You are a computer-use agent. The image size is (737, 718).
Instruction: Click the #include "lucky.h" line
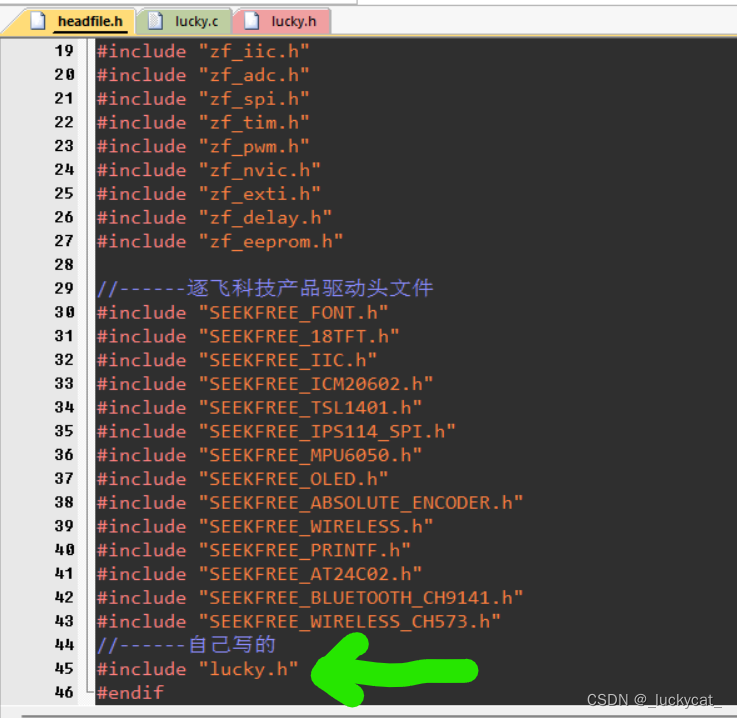tap(197, 669)
